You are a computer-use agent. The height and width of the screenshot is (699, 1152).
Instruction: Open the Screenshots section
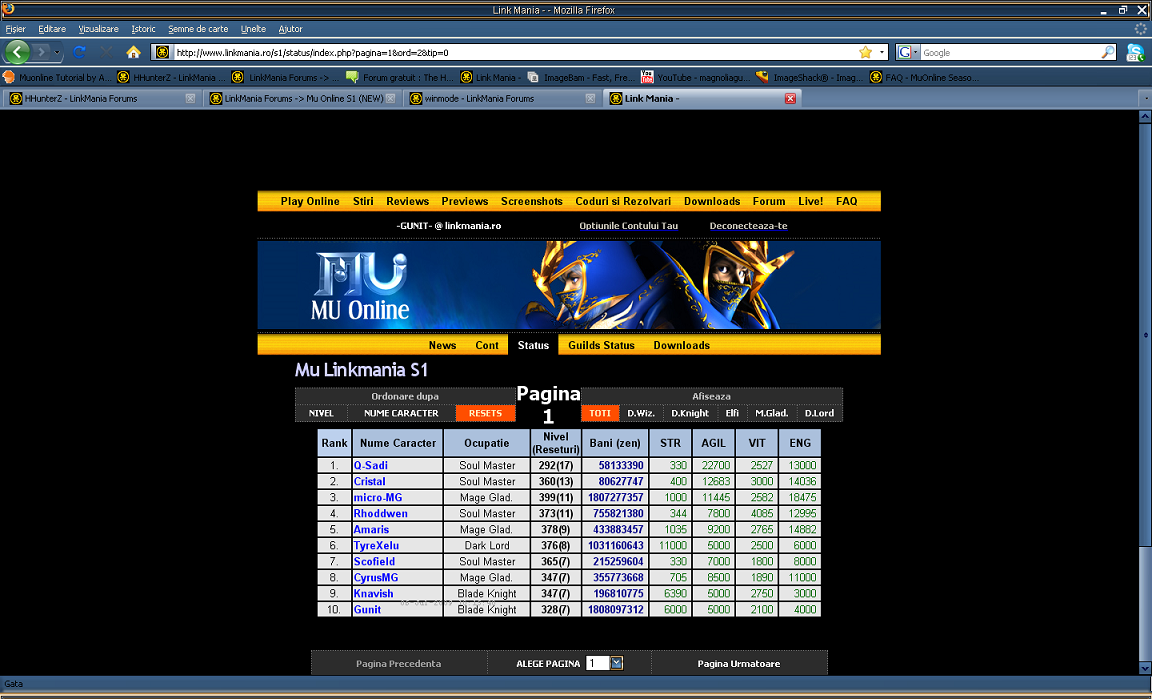pos(532,201)
